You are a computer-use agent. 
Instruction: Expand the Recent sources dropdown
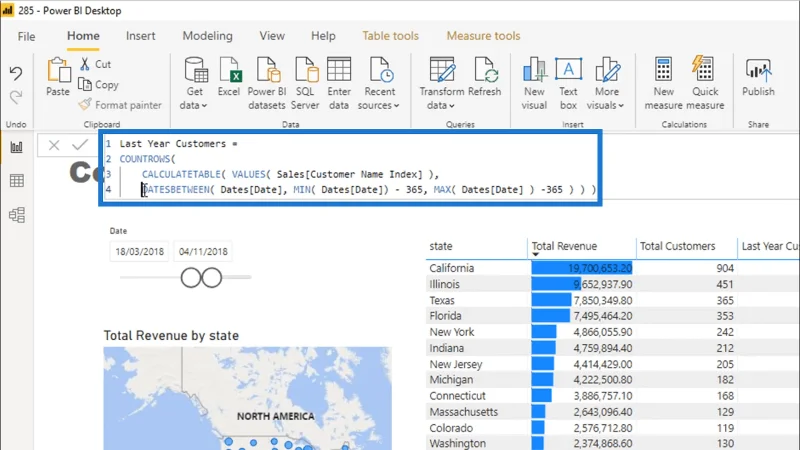[379, 83]
